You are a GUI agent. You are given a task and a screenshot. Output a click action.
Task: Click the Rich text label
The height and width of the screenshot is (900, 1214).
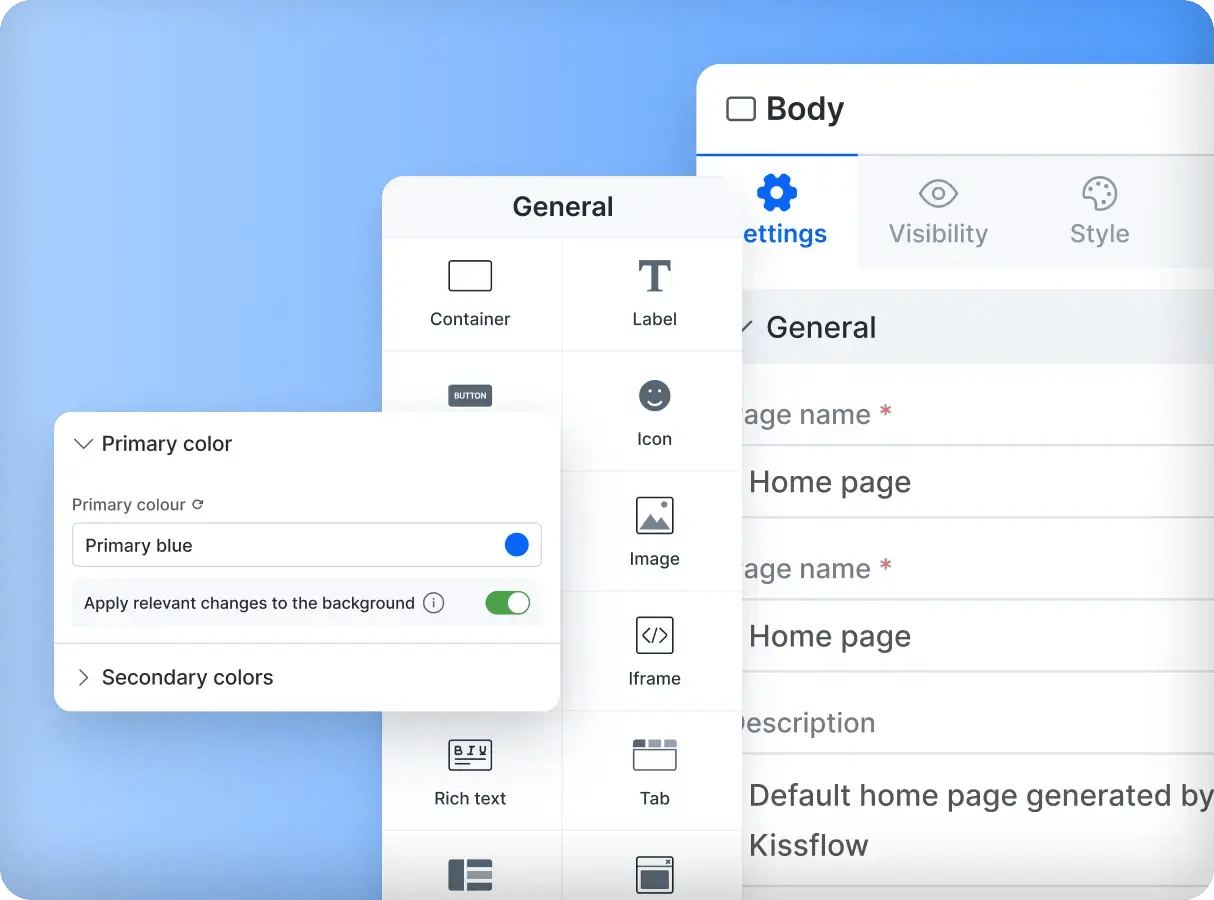click(470, 798)
